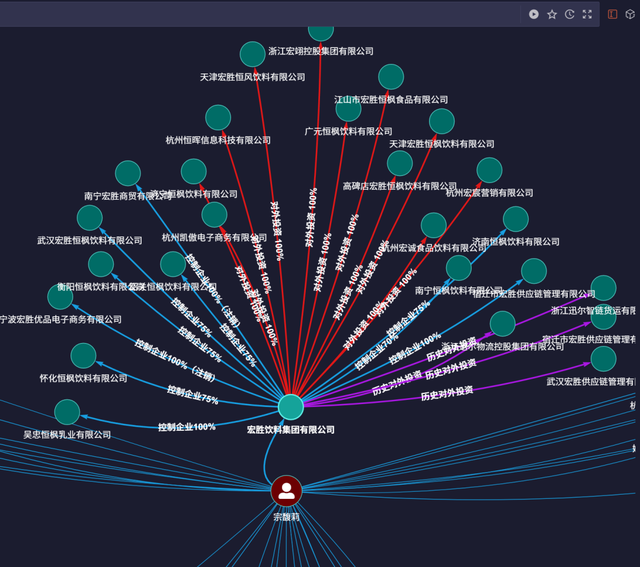Open the history clock icon
This screenshot has width=640, height=567.
click(x=569, y=14)
